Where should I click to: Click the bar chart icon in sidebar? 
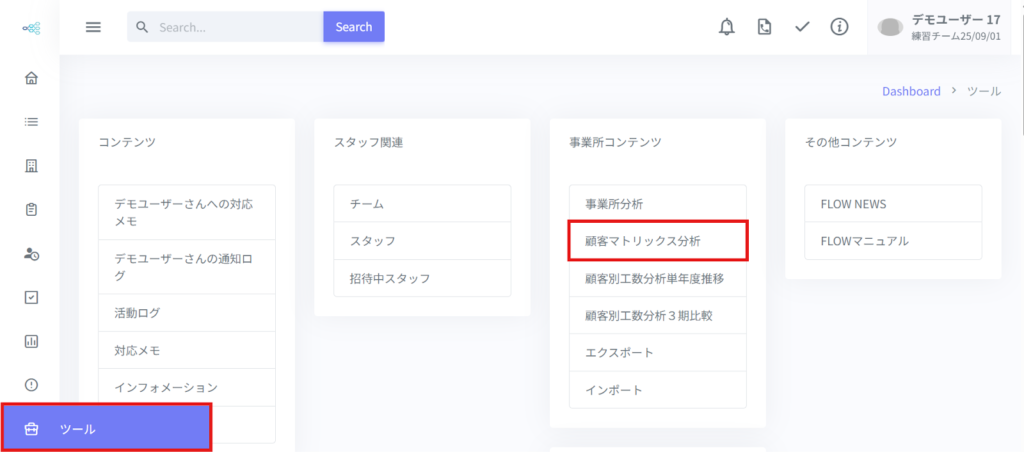tap(31, 341)
